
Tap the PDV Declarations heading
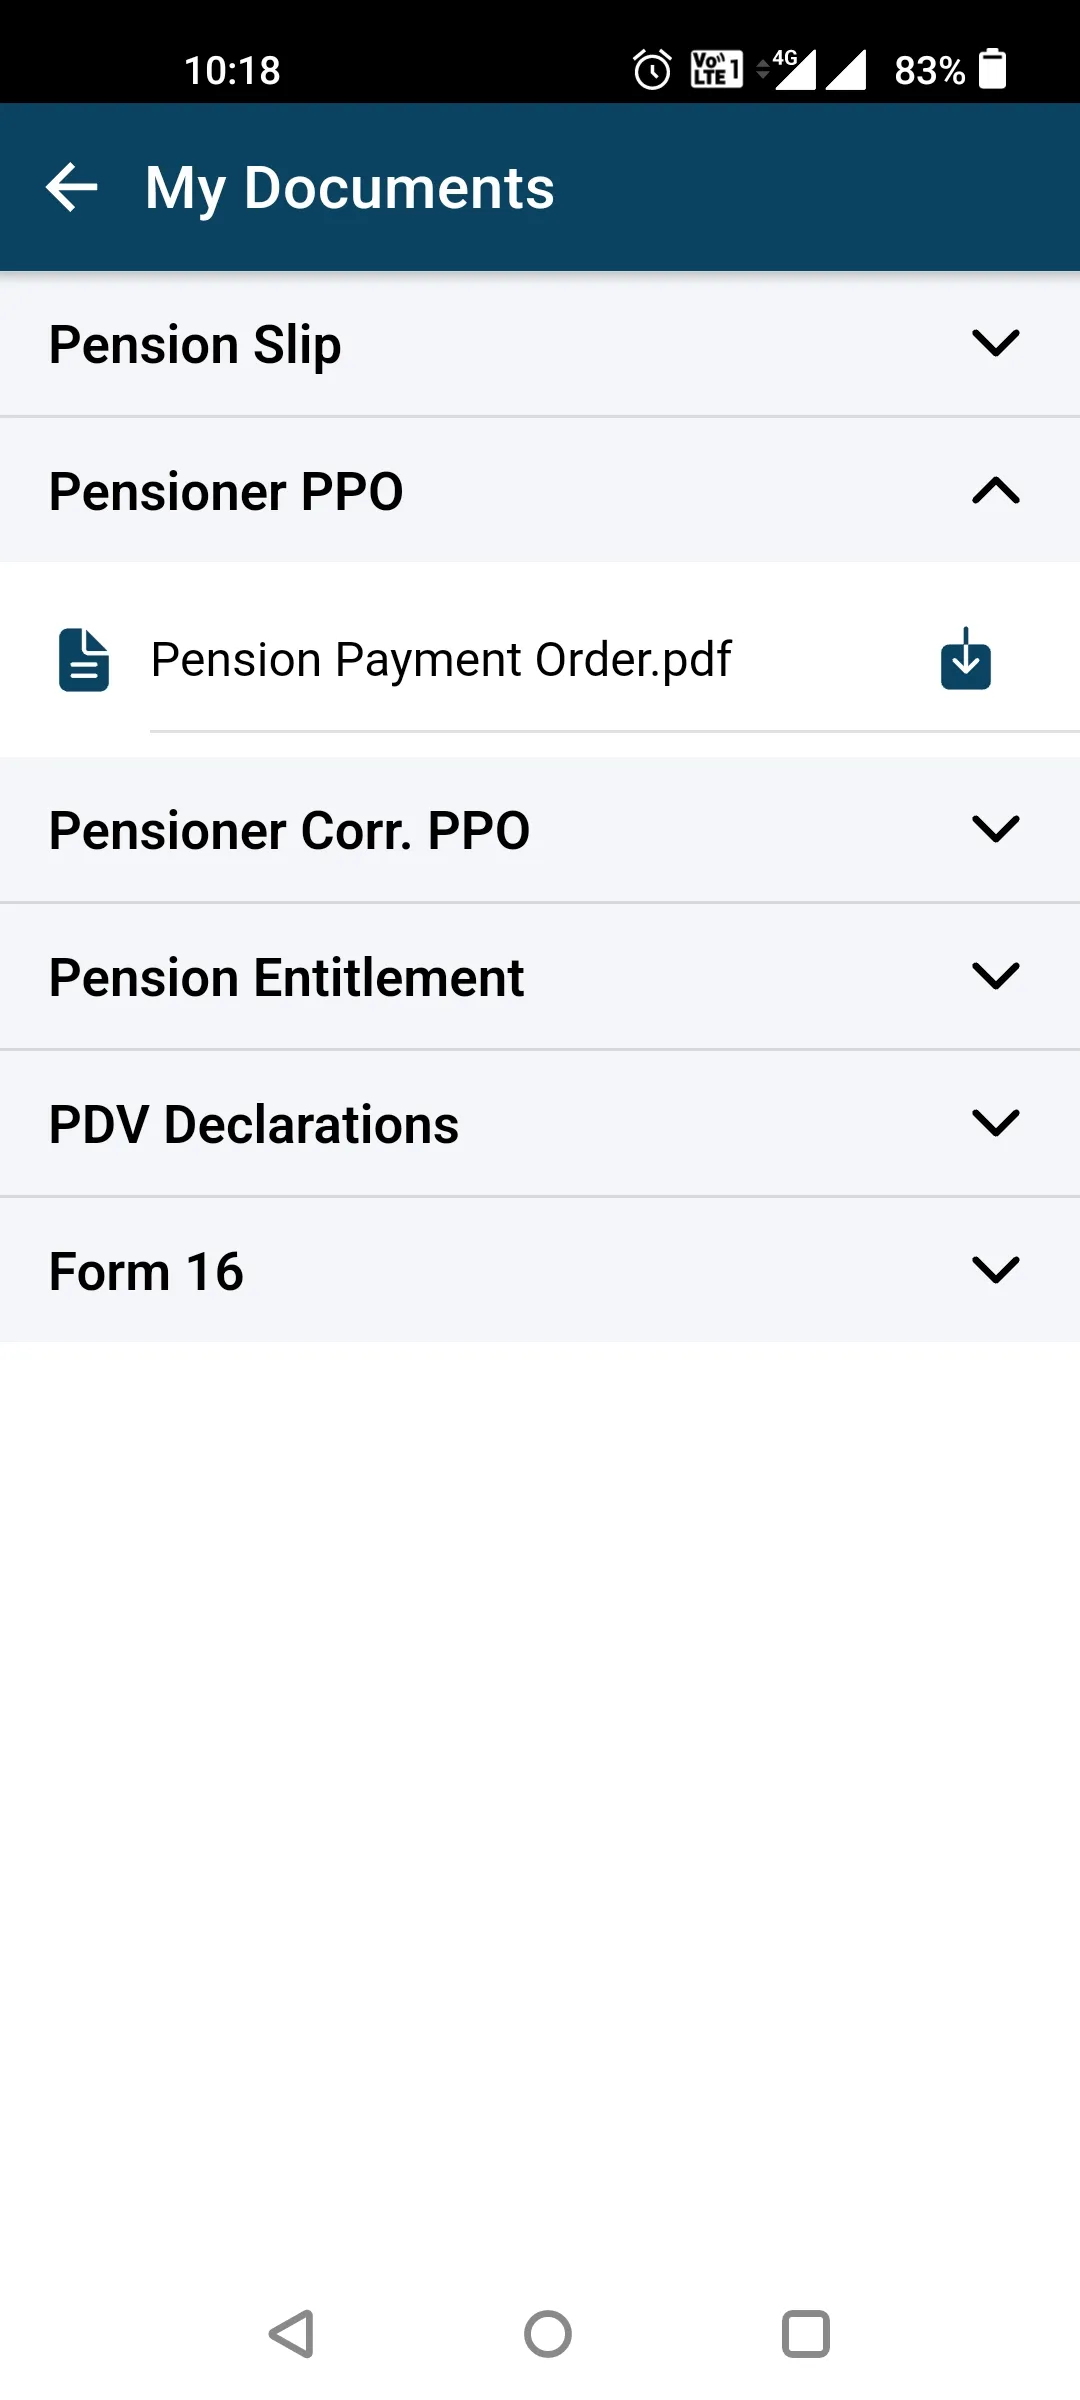point(254,1125)
